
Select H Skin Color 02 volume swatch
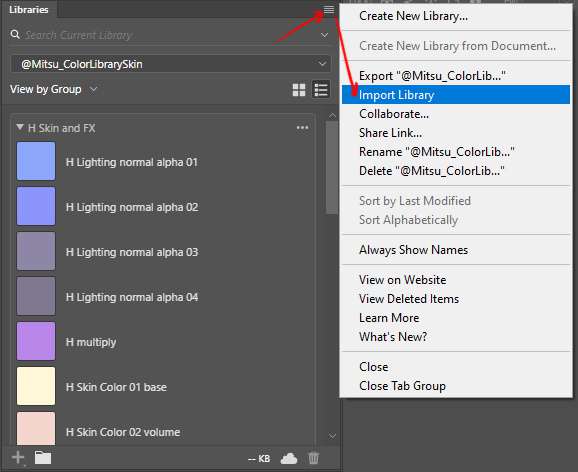click(x=36, y=428)
